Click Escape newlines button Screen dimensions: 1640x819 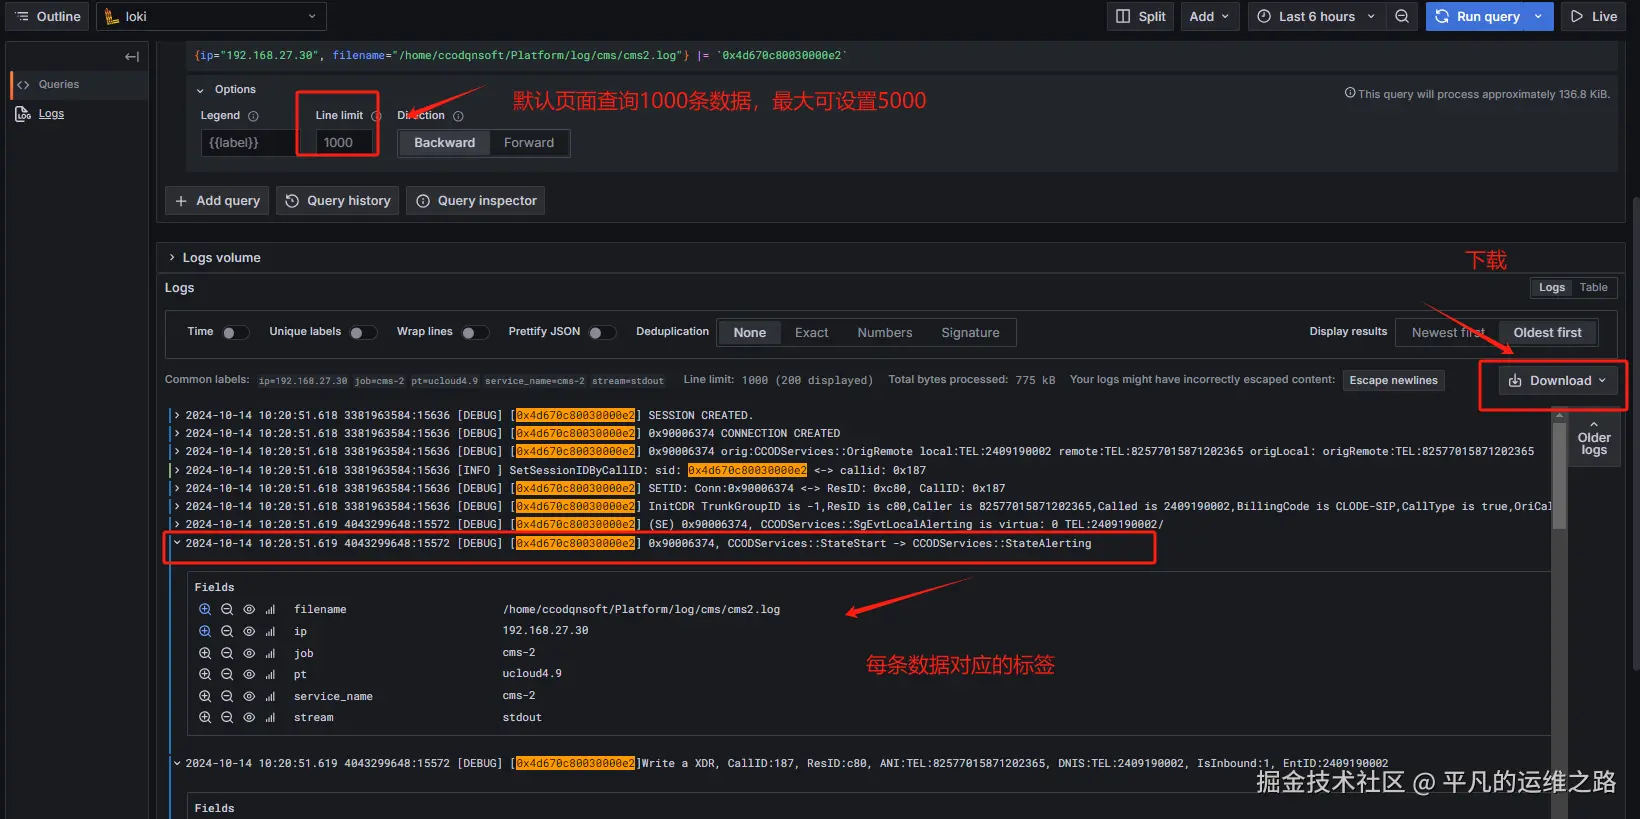coord(1393,381)
